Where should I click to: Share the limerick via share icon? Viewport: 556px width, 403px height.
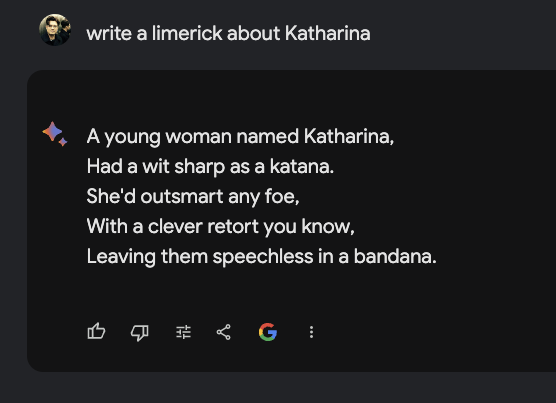click(224, 332)
